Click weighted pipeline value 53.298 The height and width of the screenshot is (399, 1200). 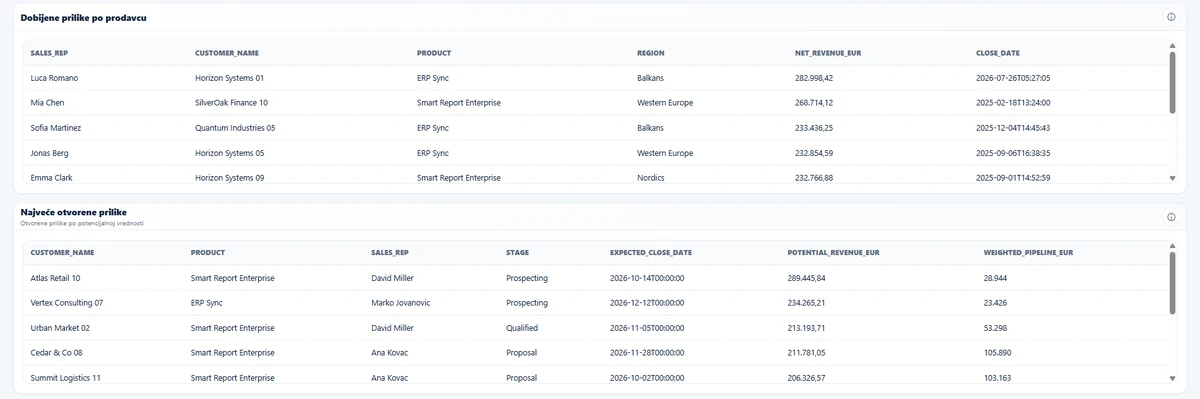click(x=995, y=328)
